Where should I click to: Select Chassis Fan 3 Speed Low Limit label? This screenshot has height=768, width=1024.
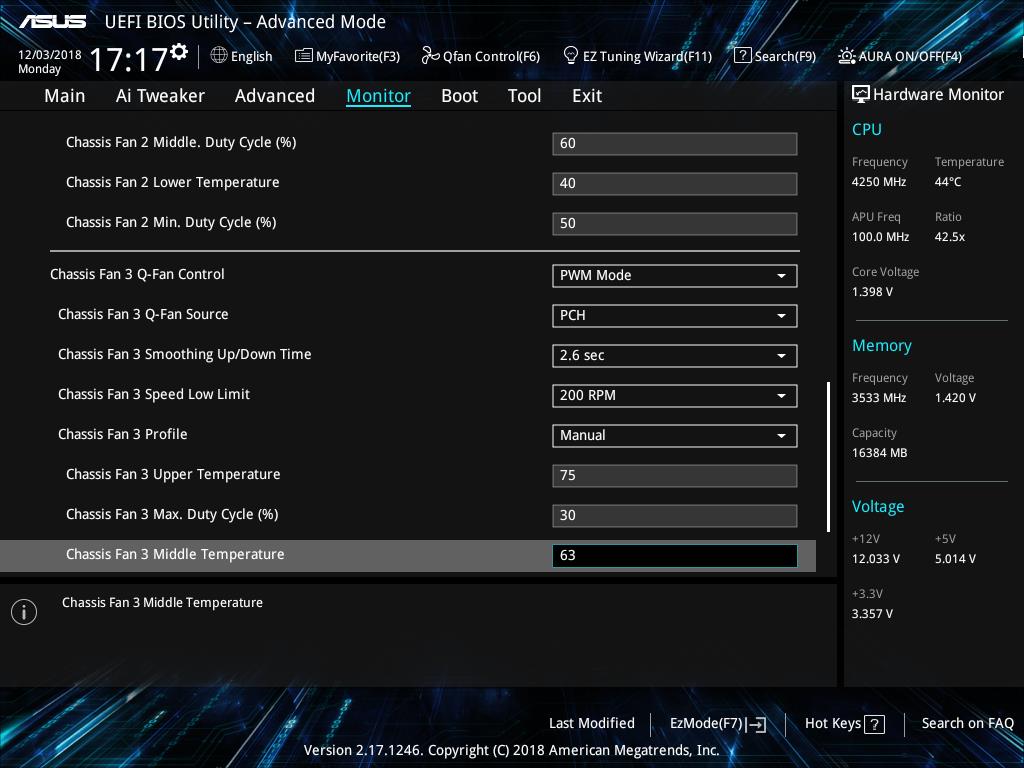pyautogui.click(x=153, y=394)
